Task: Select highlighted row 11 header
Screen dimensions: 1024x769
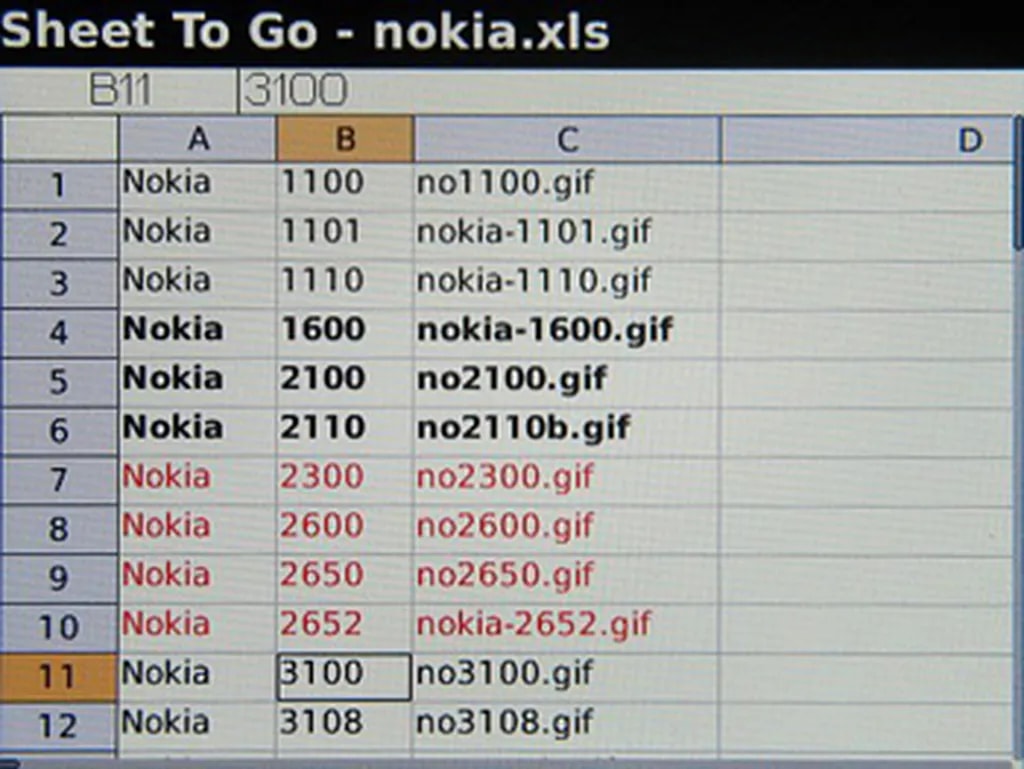Action: pyautogui.click(x=59, y=677)
